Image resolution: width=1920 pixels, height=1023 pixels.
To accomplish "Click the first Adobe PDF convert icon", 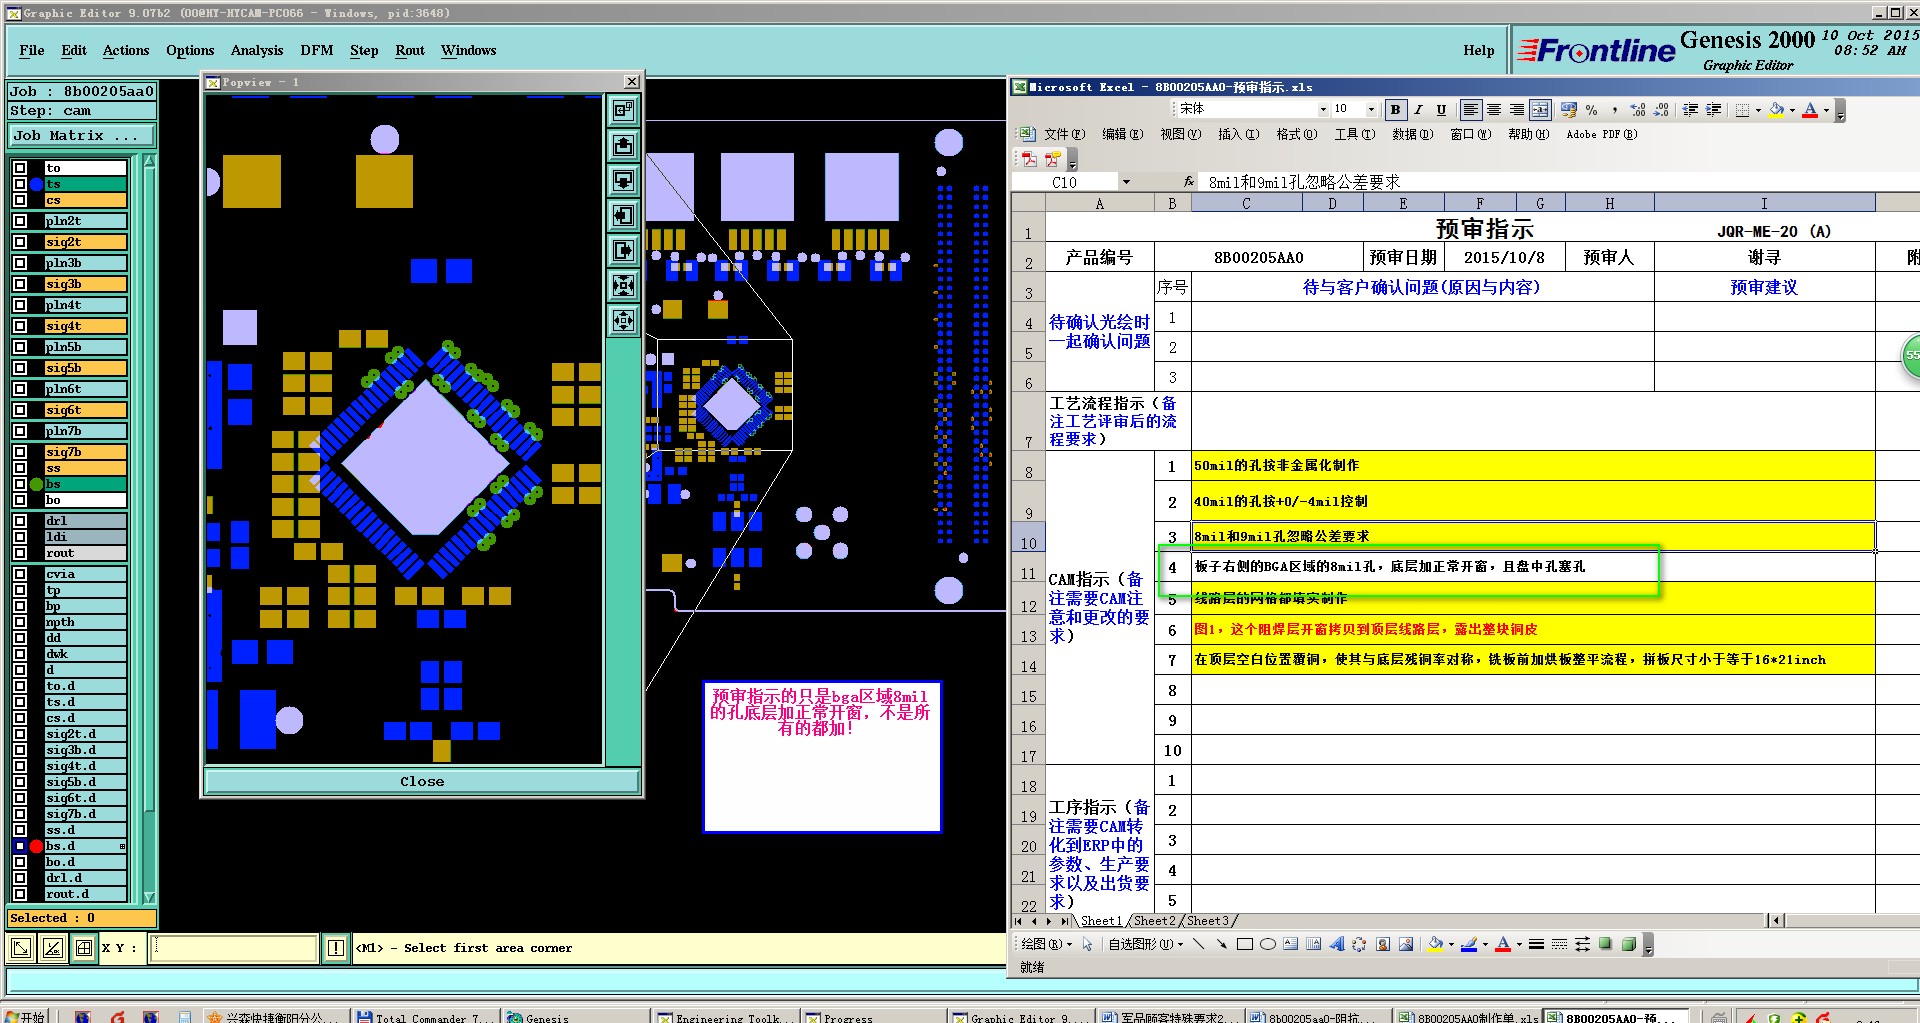I will (1029, 160).
